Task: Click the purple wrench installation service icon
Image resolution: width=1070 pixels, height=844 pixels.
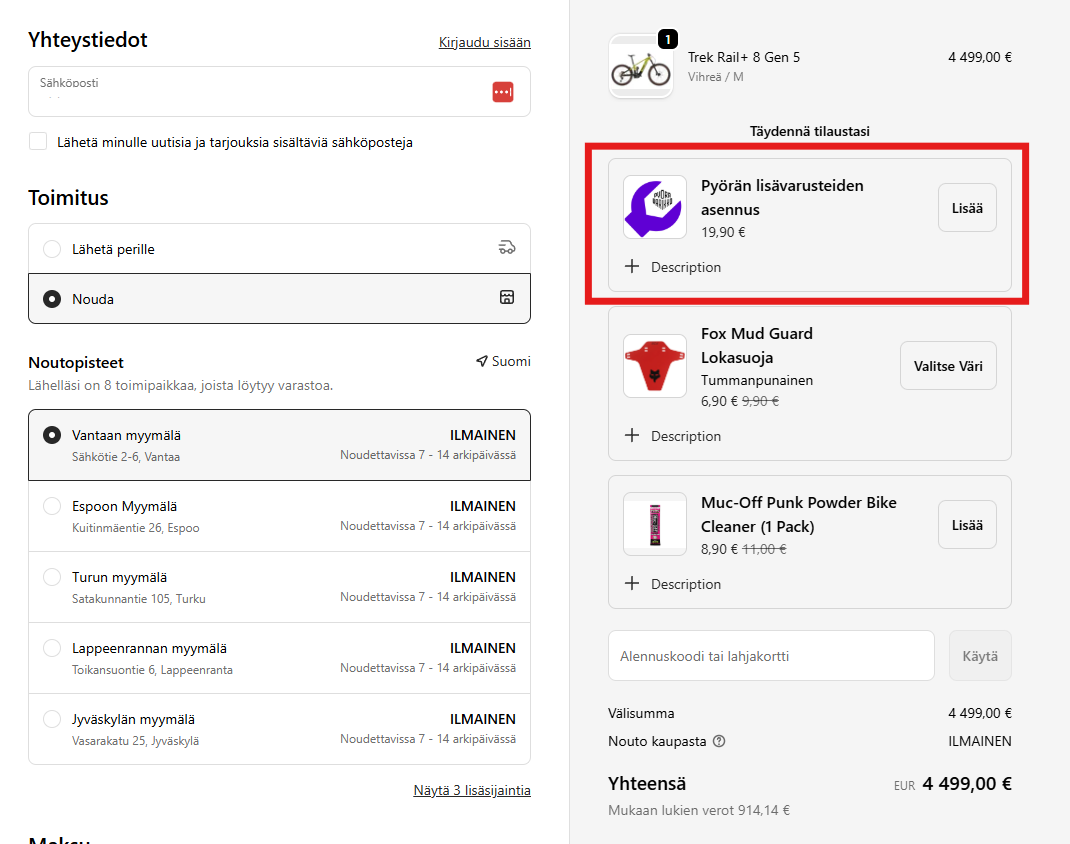Action: [x=654, y=207]
